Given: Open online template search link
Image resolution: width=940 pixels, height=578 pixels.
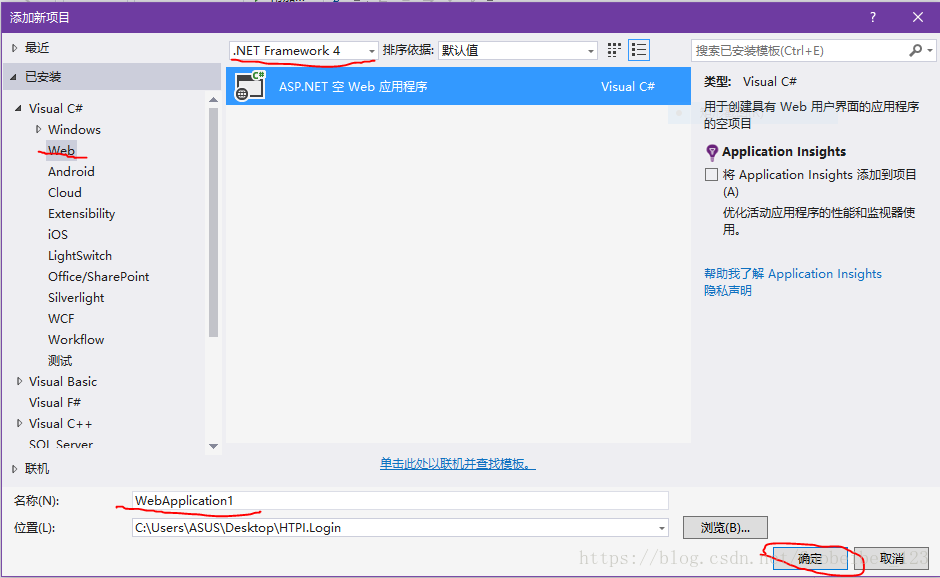Looking at the screenshot, I should click(x=457, y=463).
